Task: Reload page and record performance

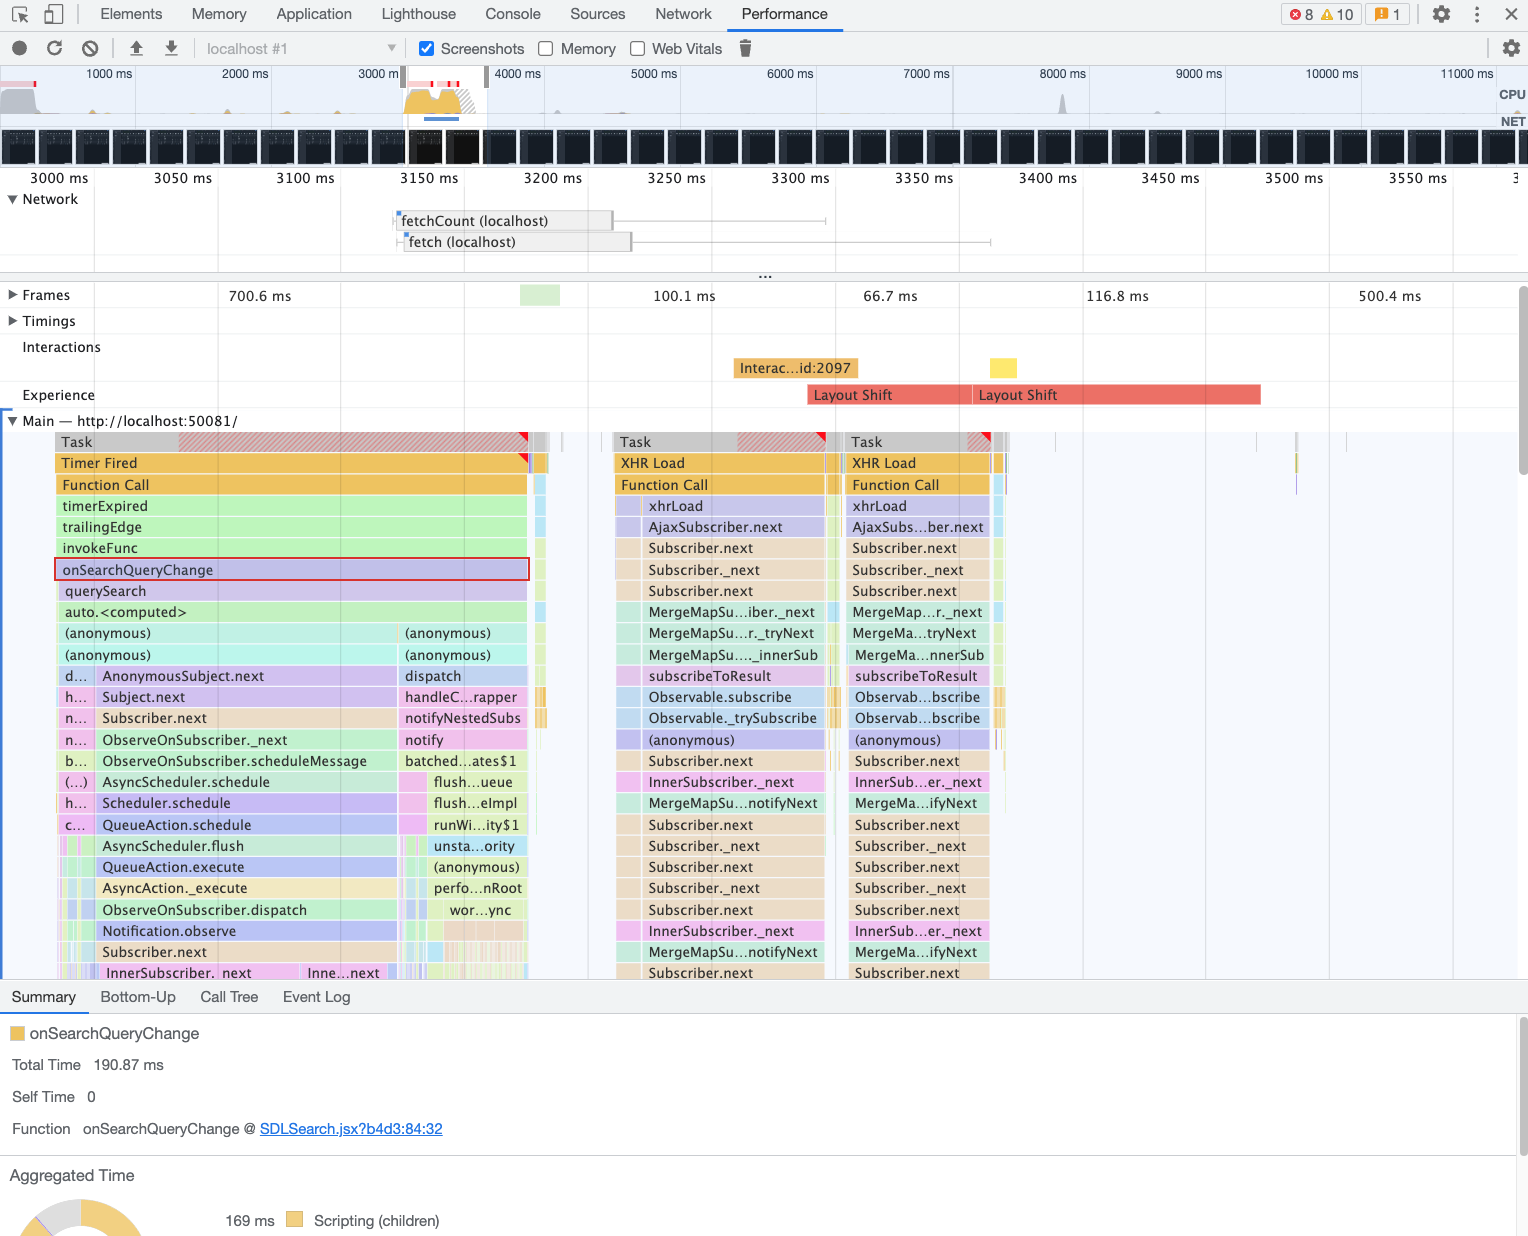Action: [x=55, y=48]
